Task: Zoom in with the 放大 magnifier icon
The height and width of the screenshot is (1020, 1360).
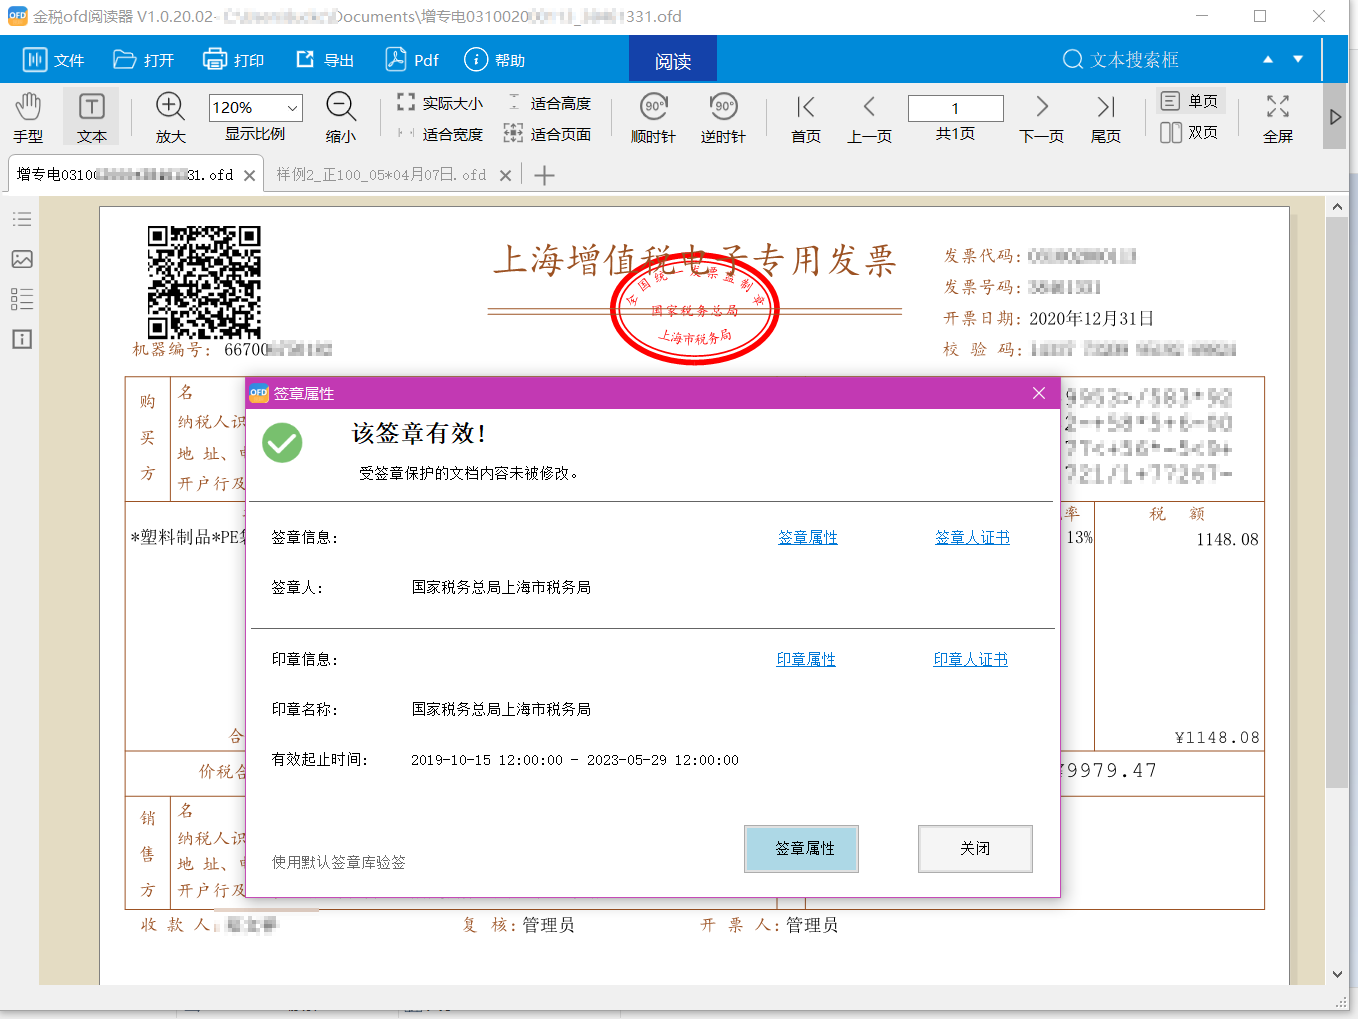Action: [x=169, y=107]
